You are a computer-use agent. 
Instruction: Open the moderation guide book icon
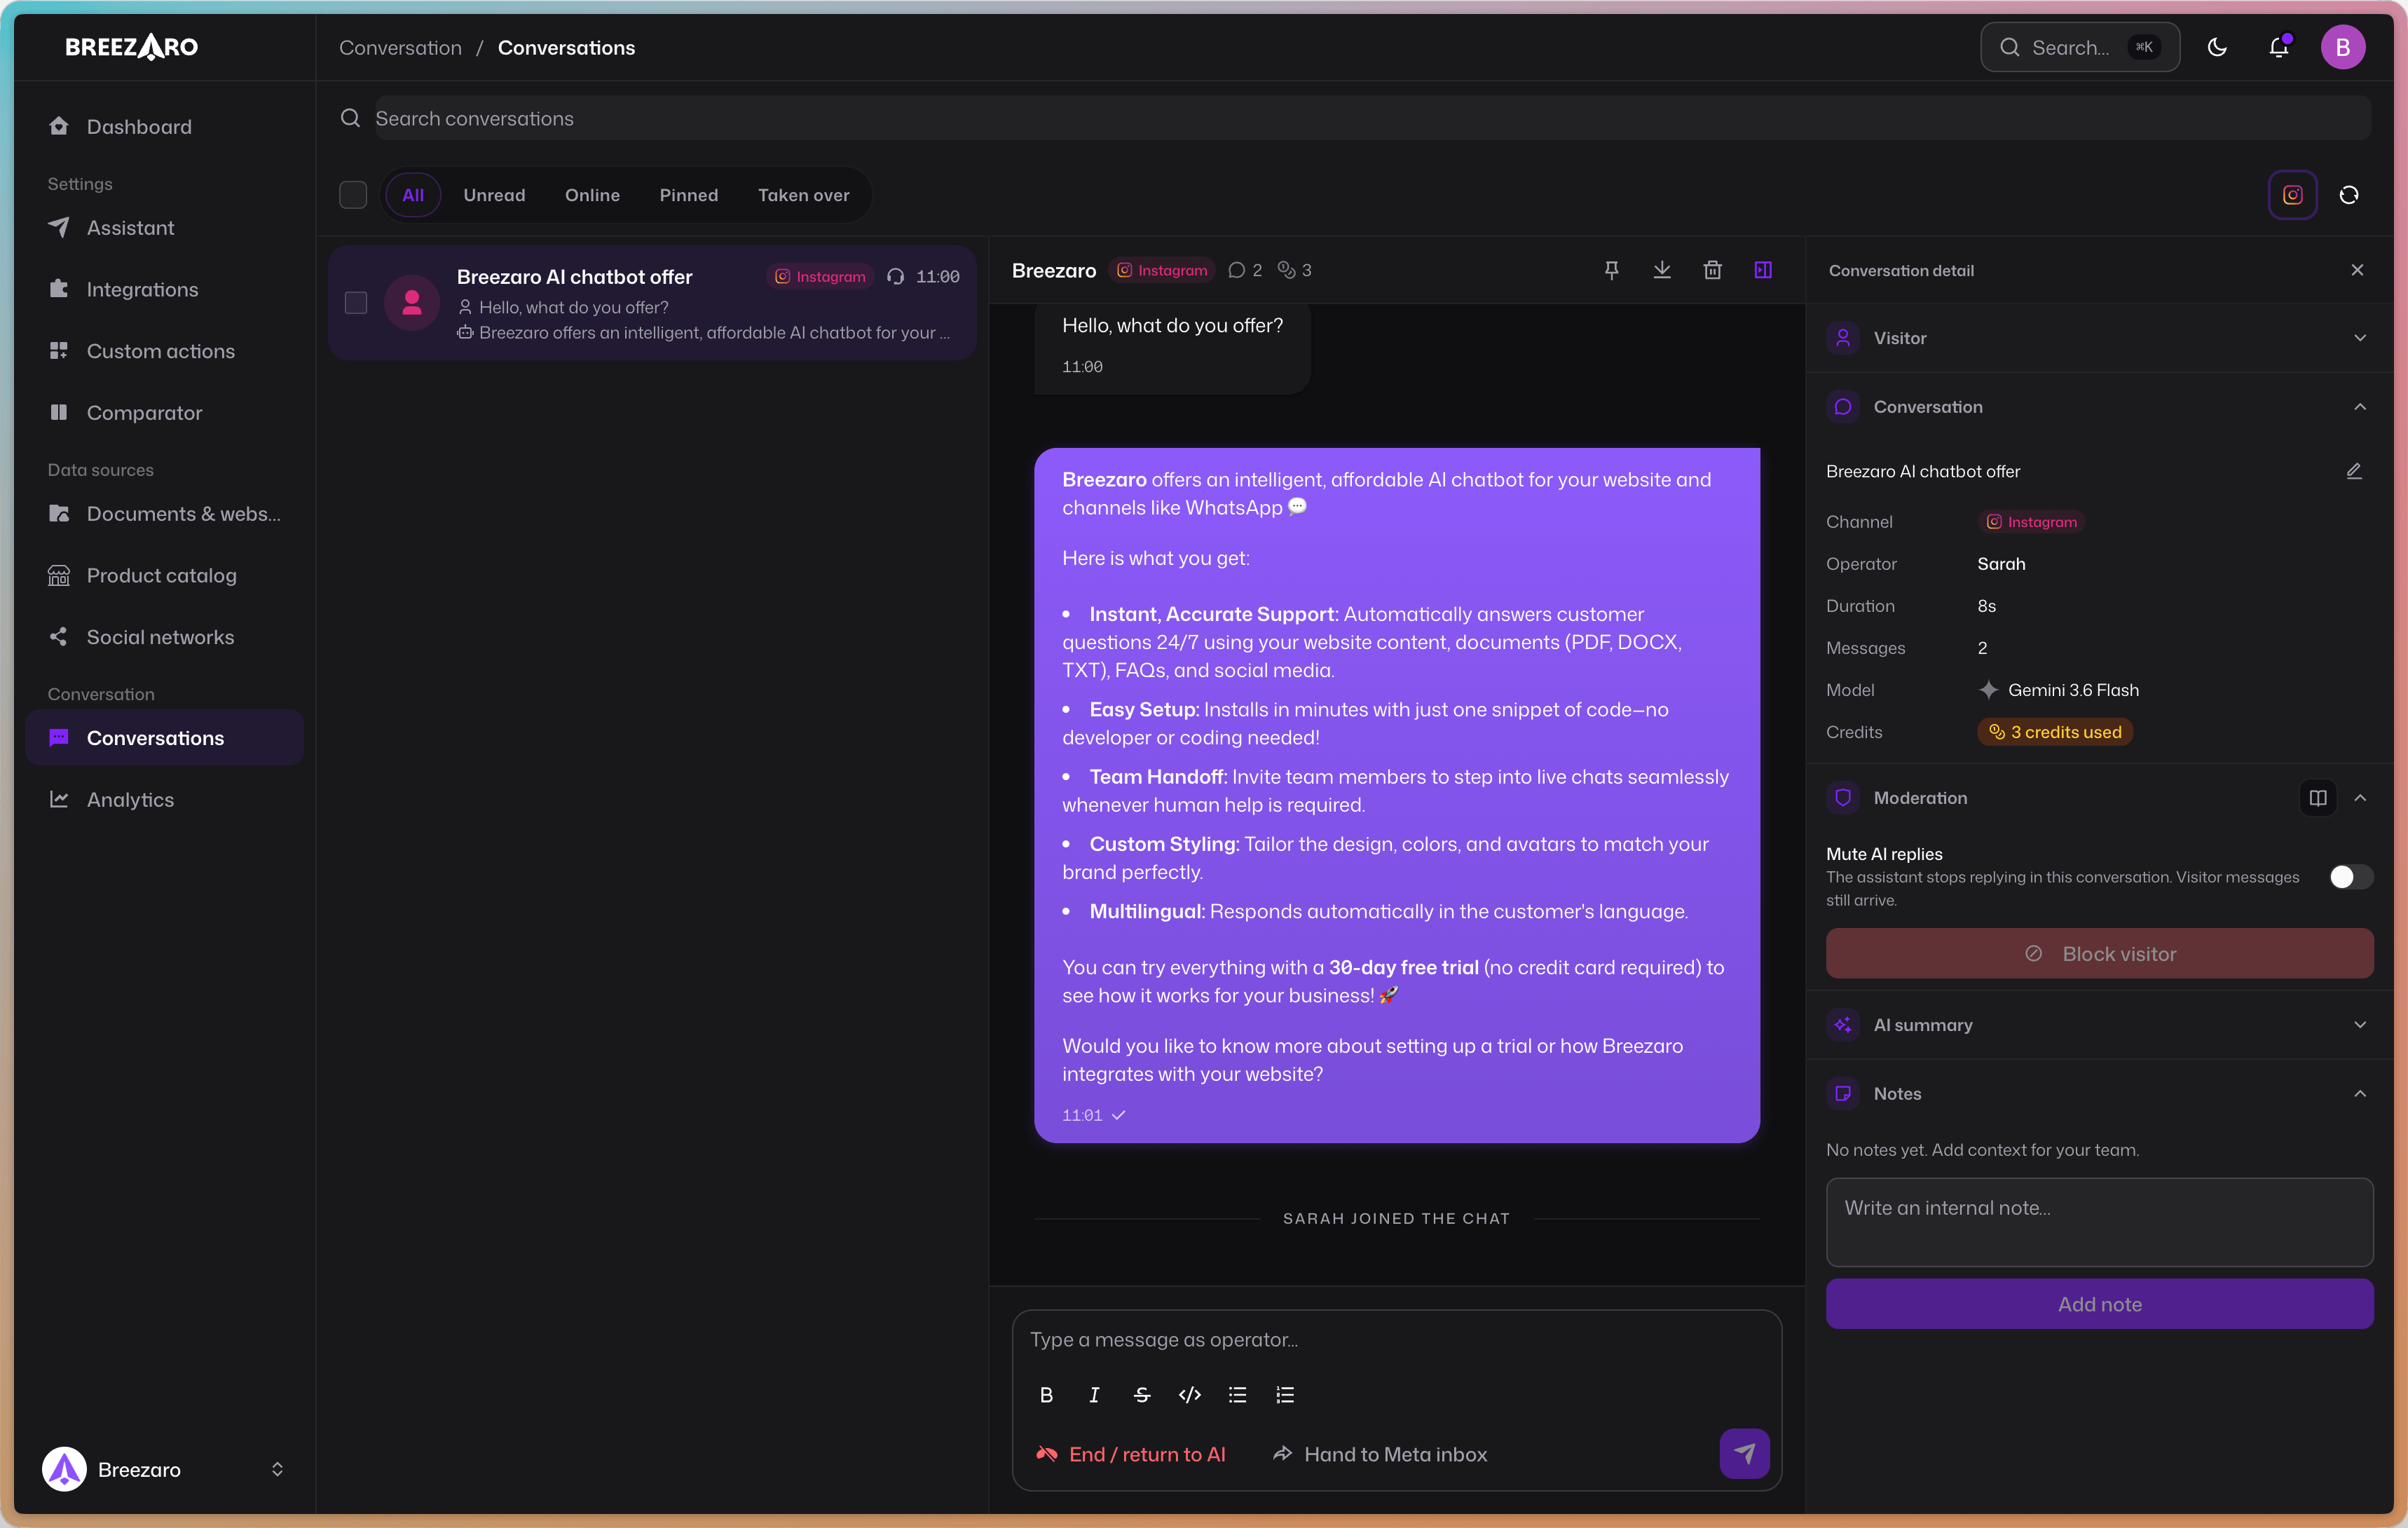click(x=2318, y=798)
